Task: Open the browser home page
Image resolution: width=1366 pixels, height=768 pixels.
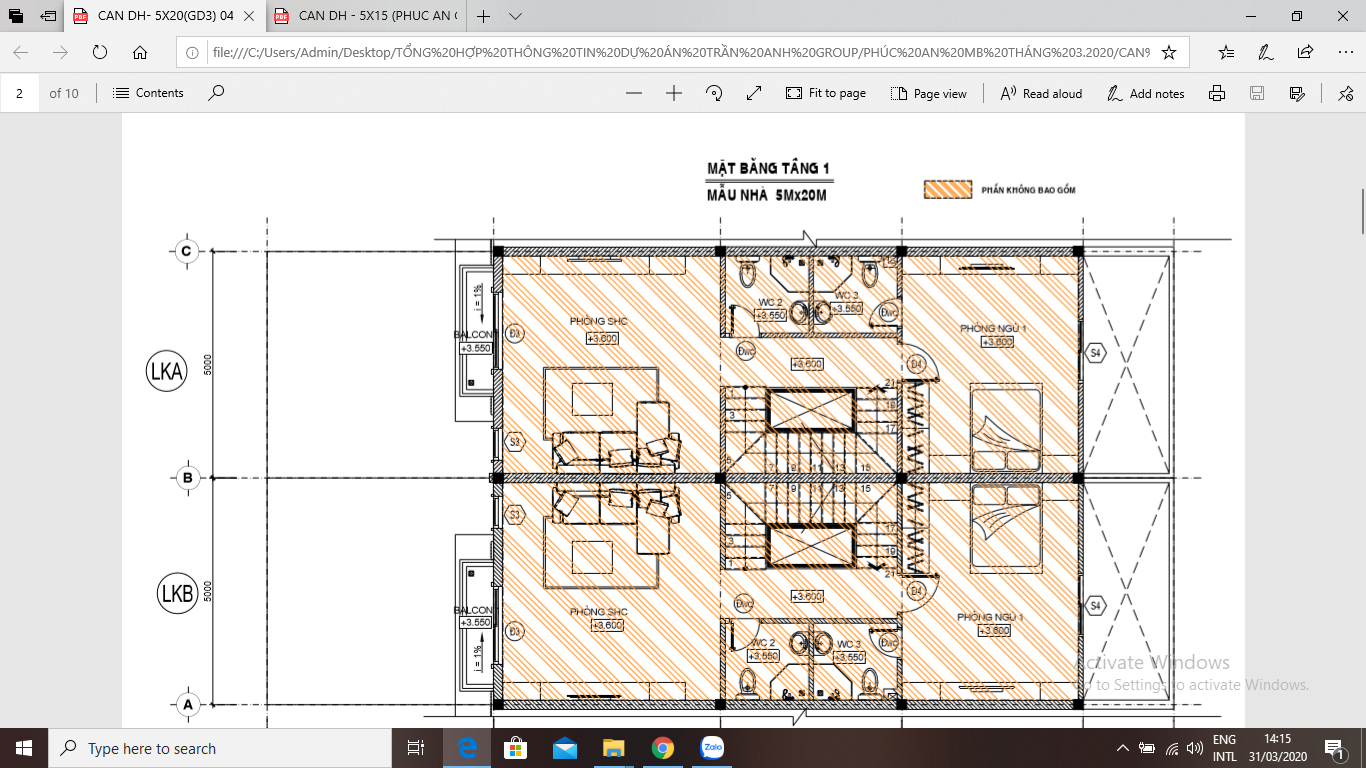Action: pyautogui.click(x=140, y=52)
